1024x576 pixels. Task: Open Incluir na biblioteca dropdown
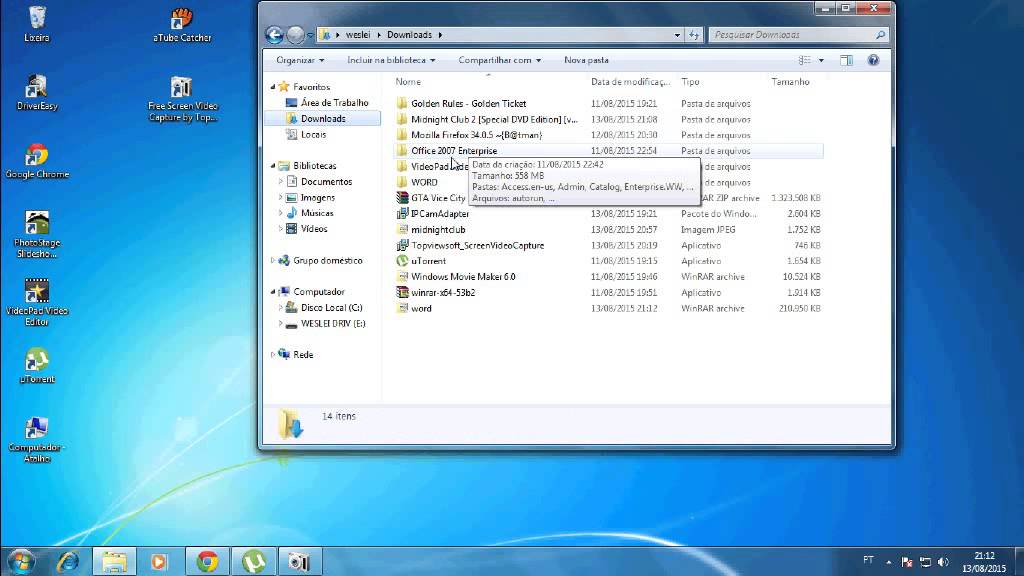tap(391, 60)
